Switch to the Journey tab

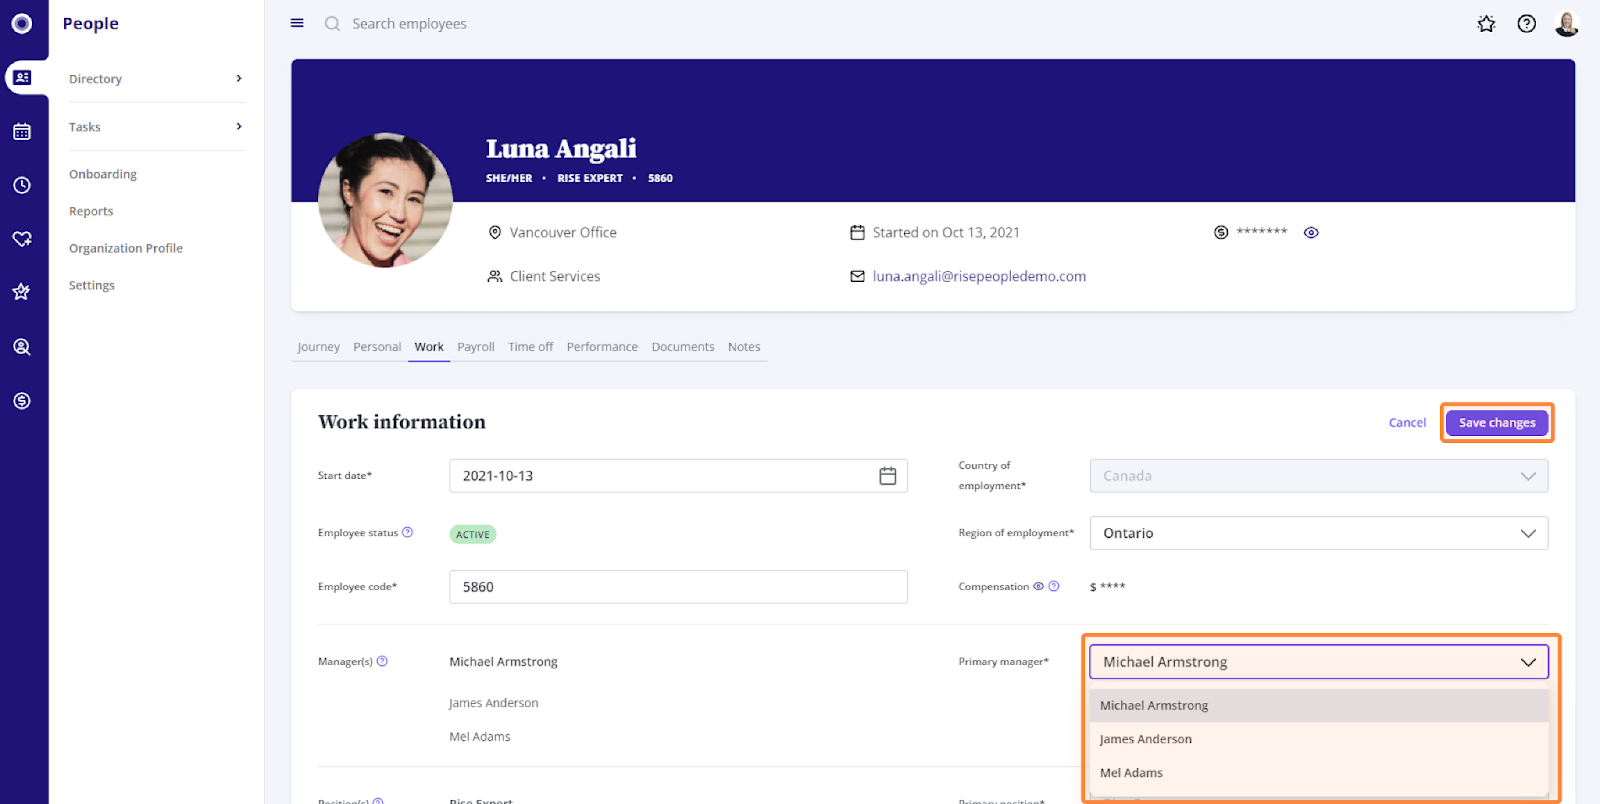point(318,347)
